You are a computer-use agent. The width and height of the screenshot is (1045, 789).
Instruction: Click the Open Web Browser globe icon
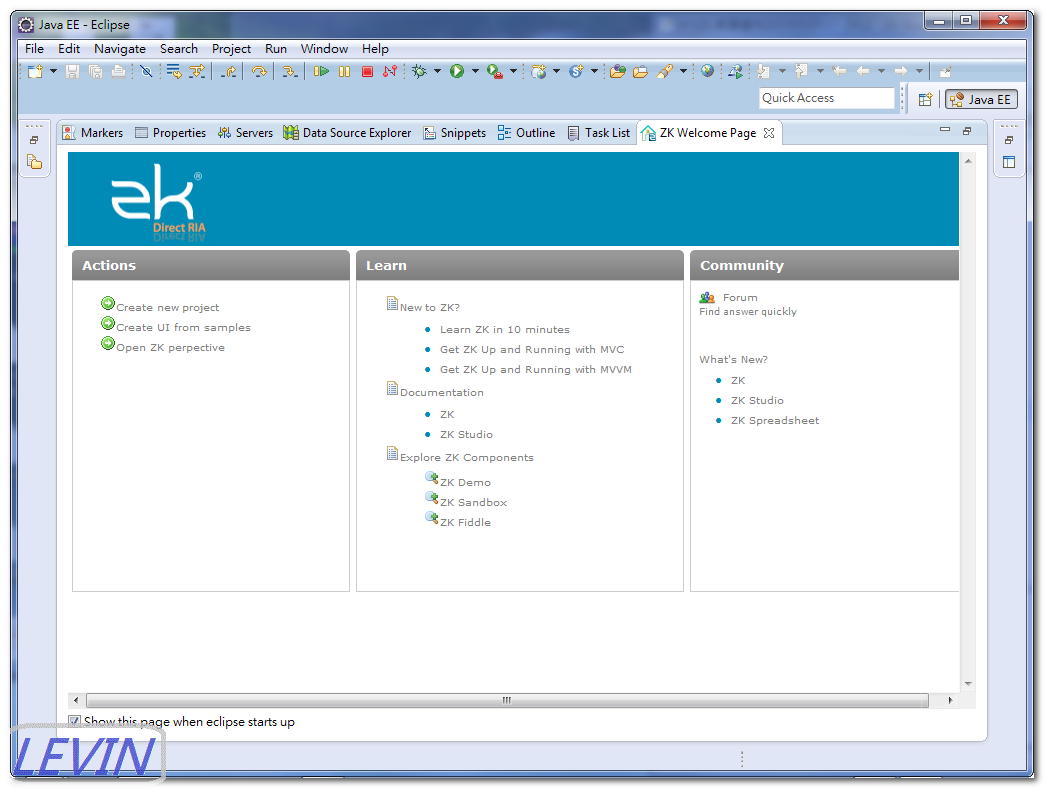(x=707, y=71)
